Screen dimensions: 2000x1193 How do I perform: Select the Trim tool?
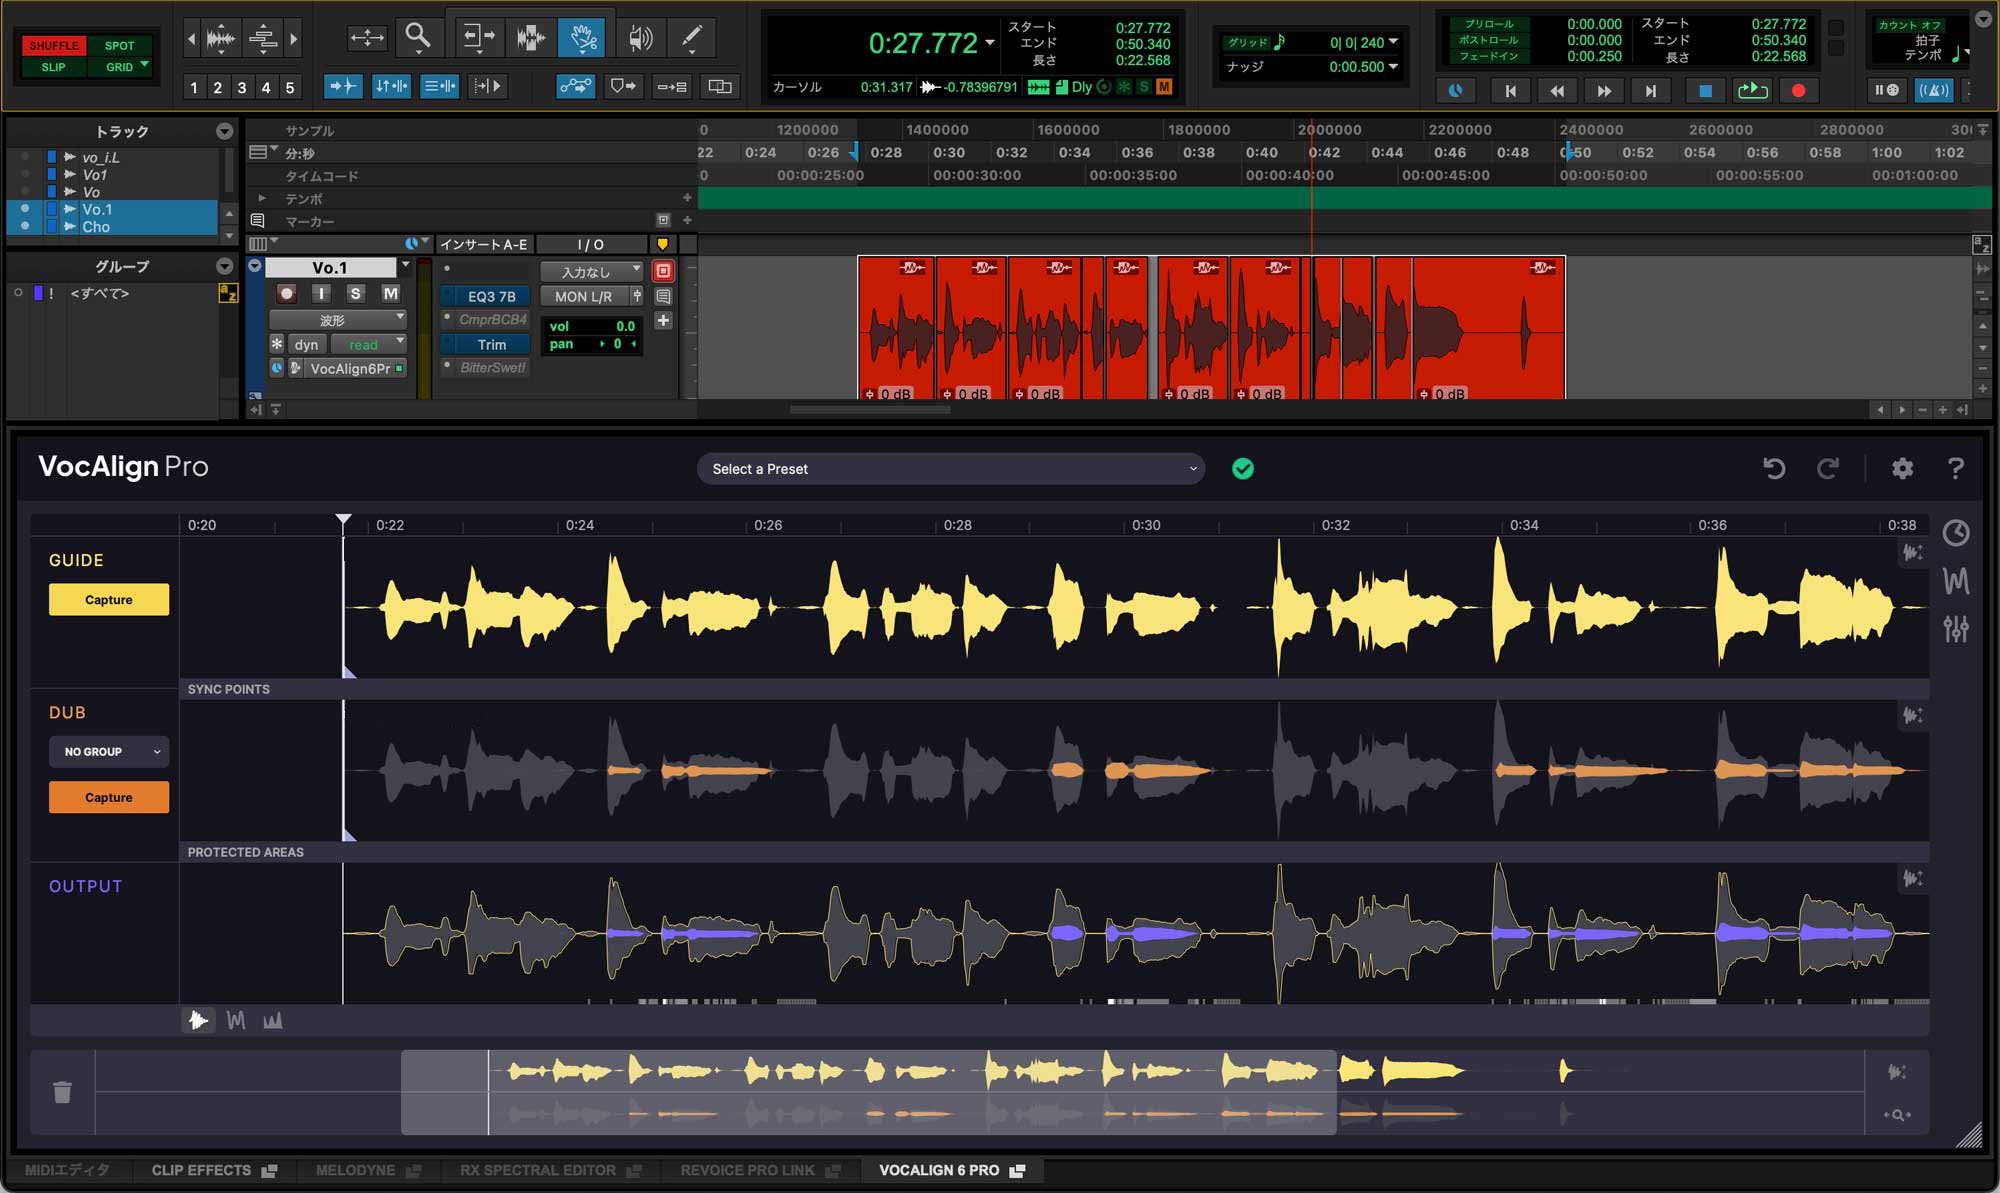(x=478, y=38)
